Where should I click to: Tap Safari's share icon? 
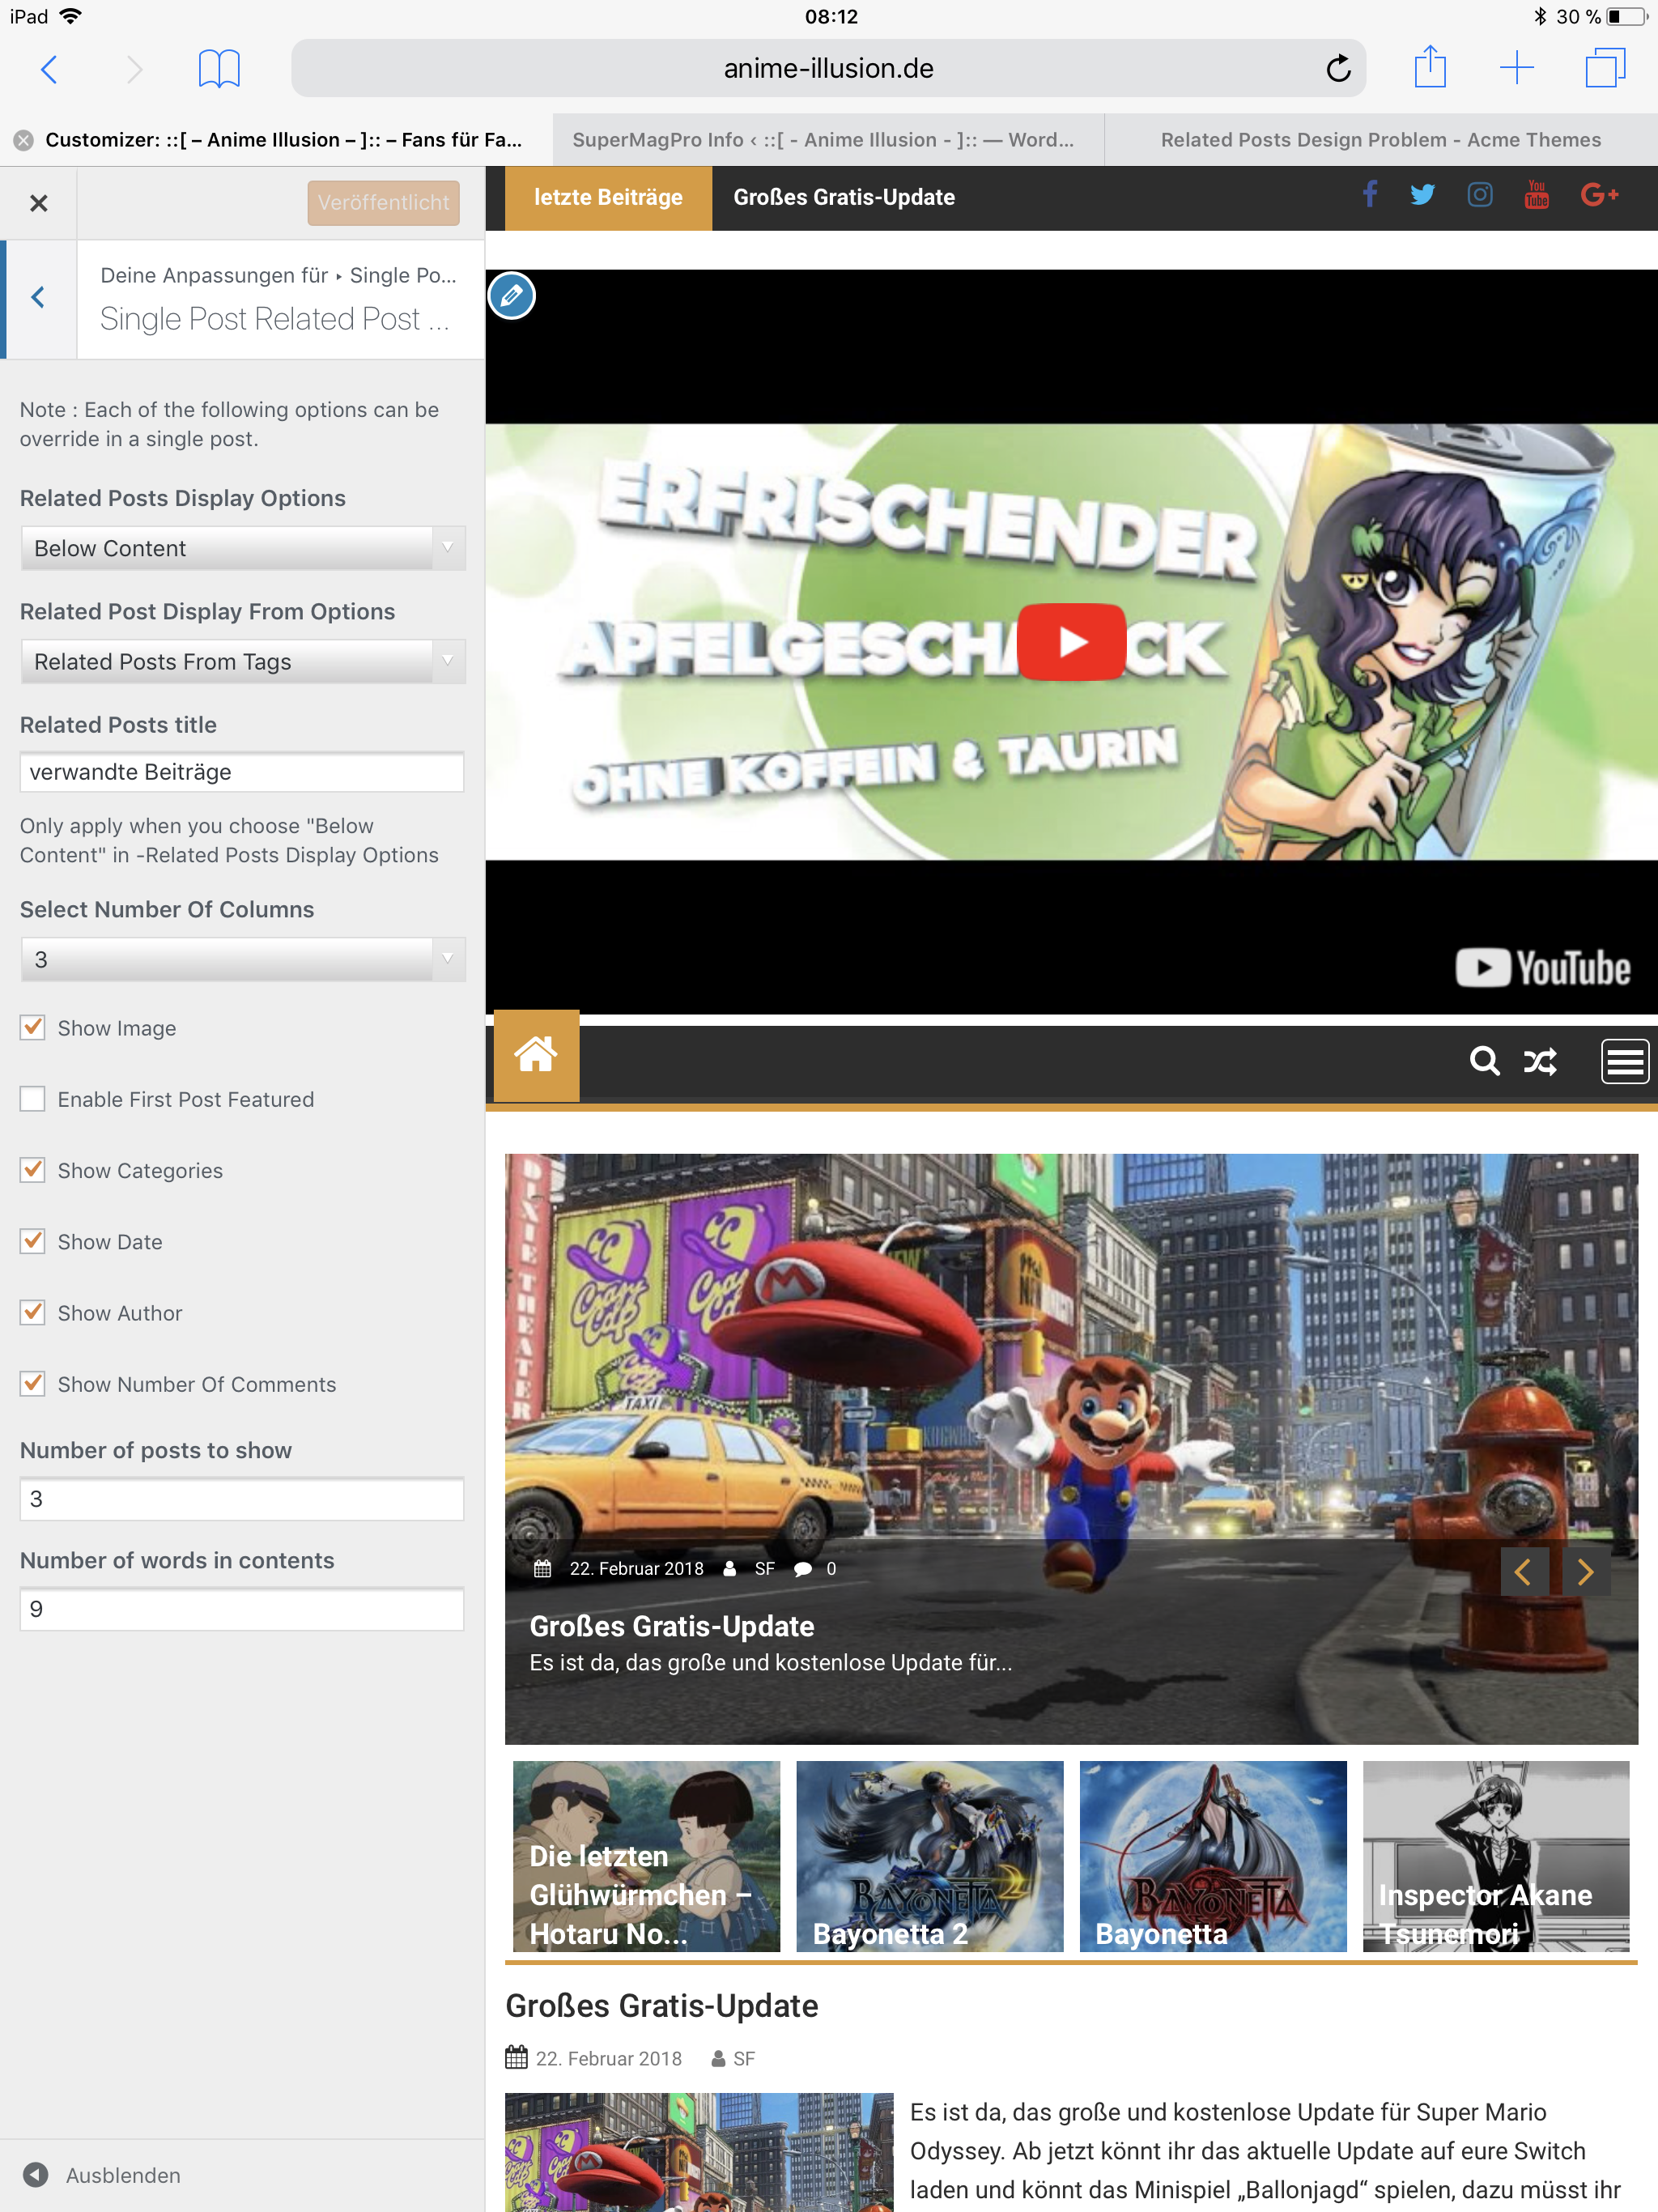pos(1430,68)
